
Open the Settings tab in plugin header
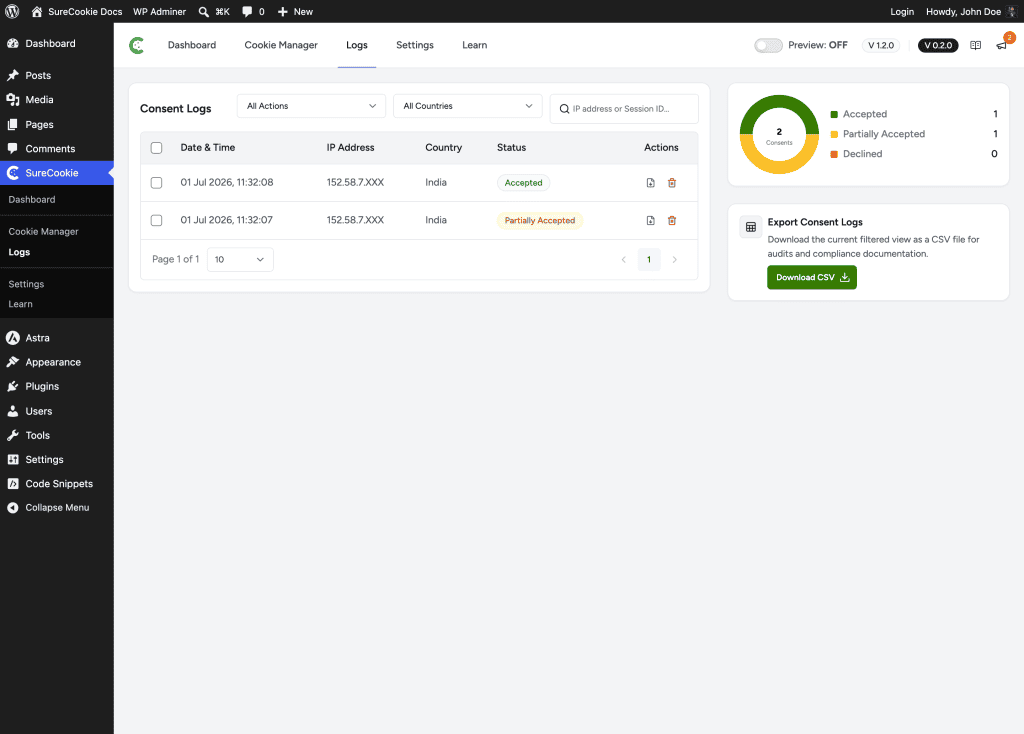coord(415,45)
